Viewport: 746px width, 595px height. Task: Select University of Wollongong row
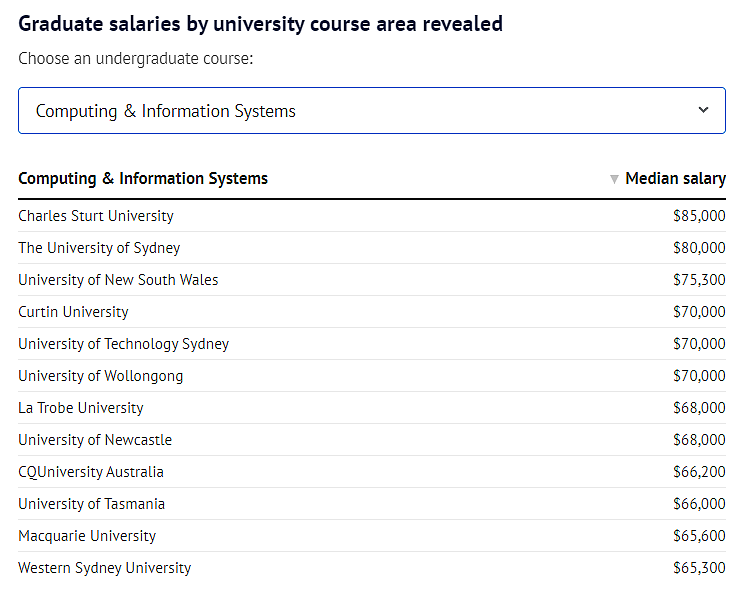coord(372,376)
